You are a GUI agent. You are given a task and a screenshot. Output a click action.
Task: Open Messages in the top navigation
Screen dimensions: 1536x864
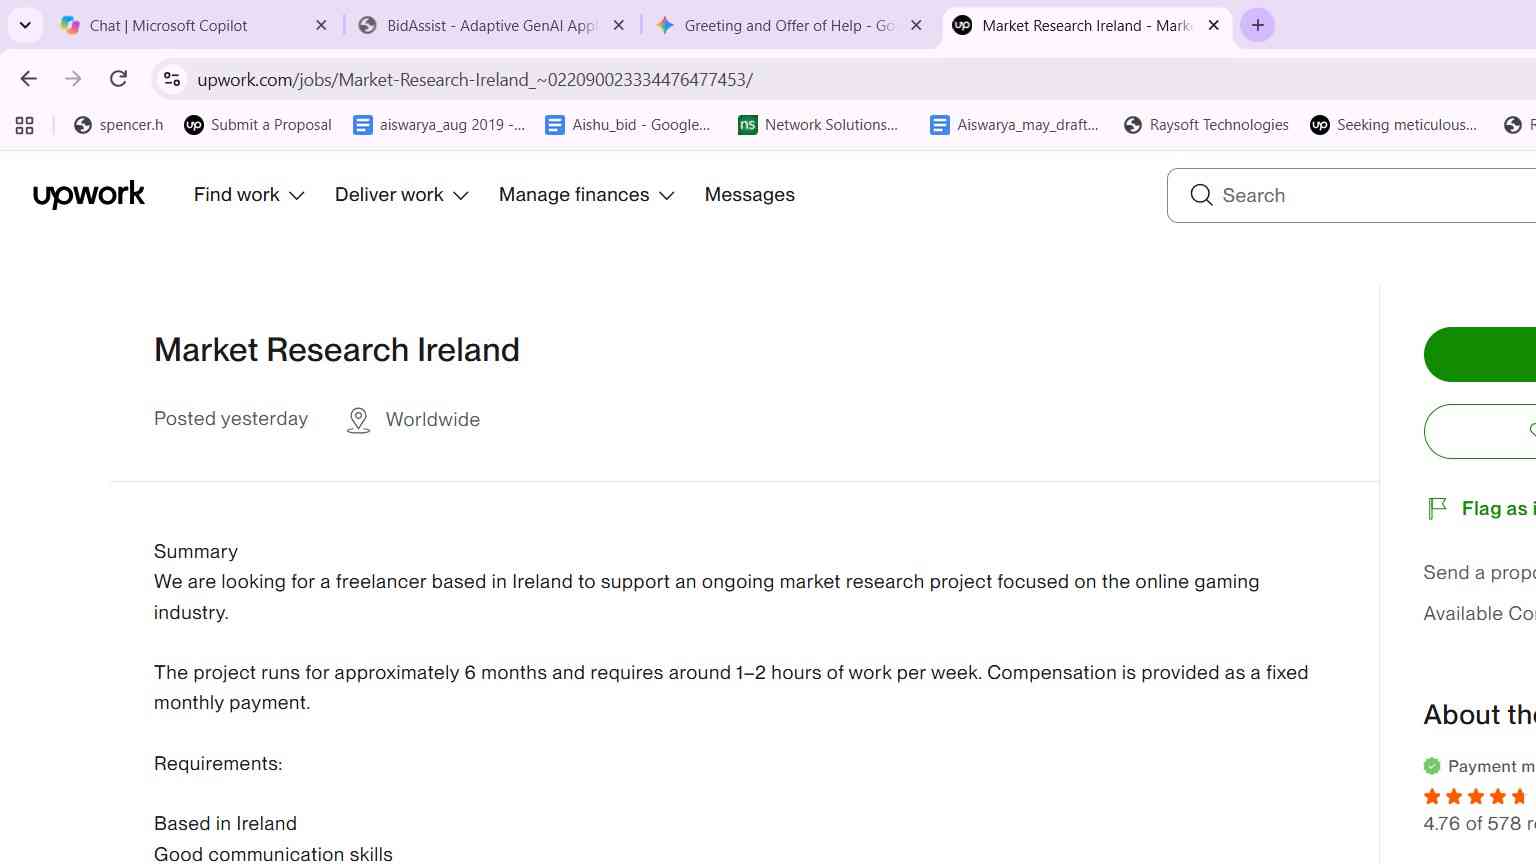tap(750, 195)
